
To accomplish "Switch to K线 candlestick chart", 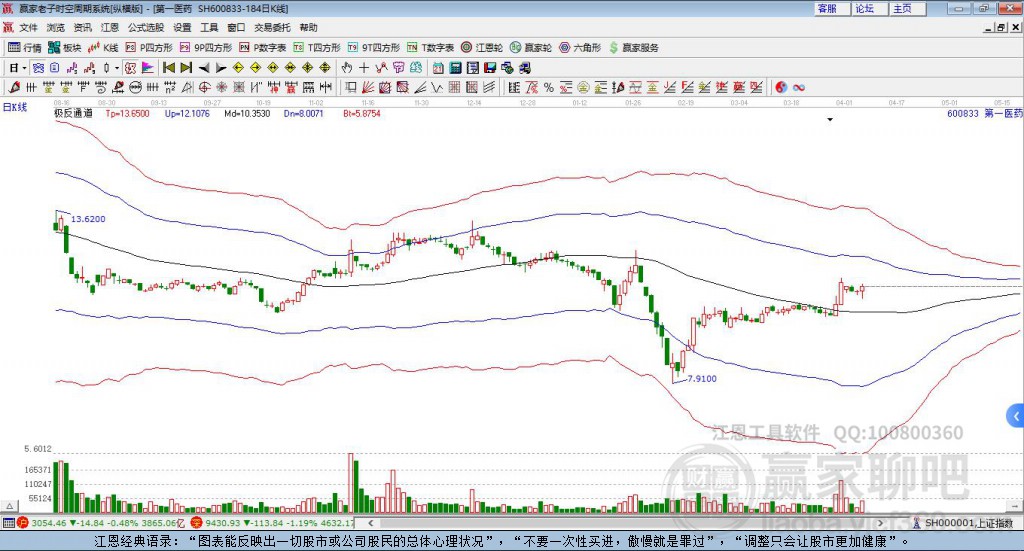I will 103,48.
